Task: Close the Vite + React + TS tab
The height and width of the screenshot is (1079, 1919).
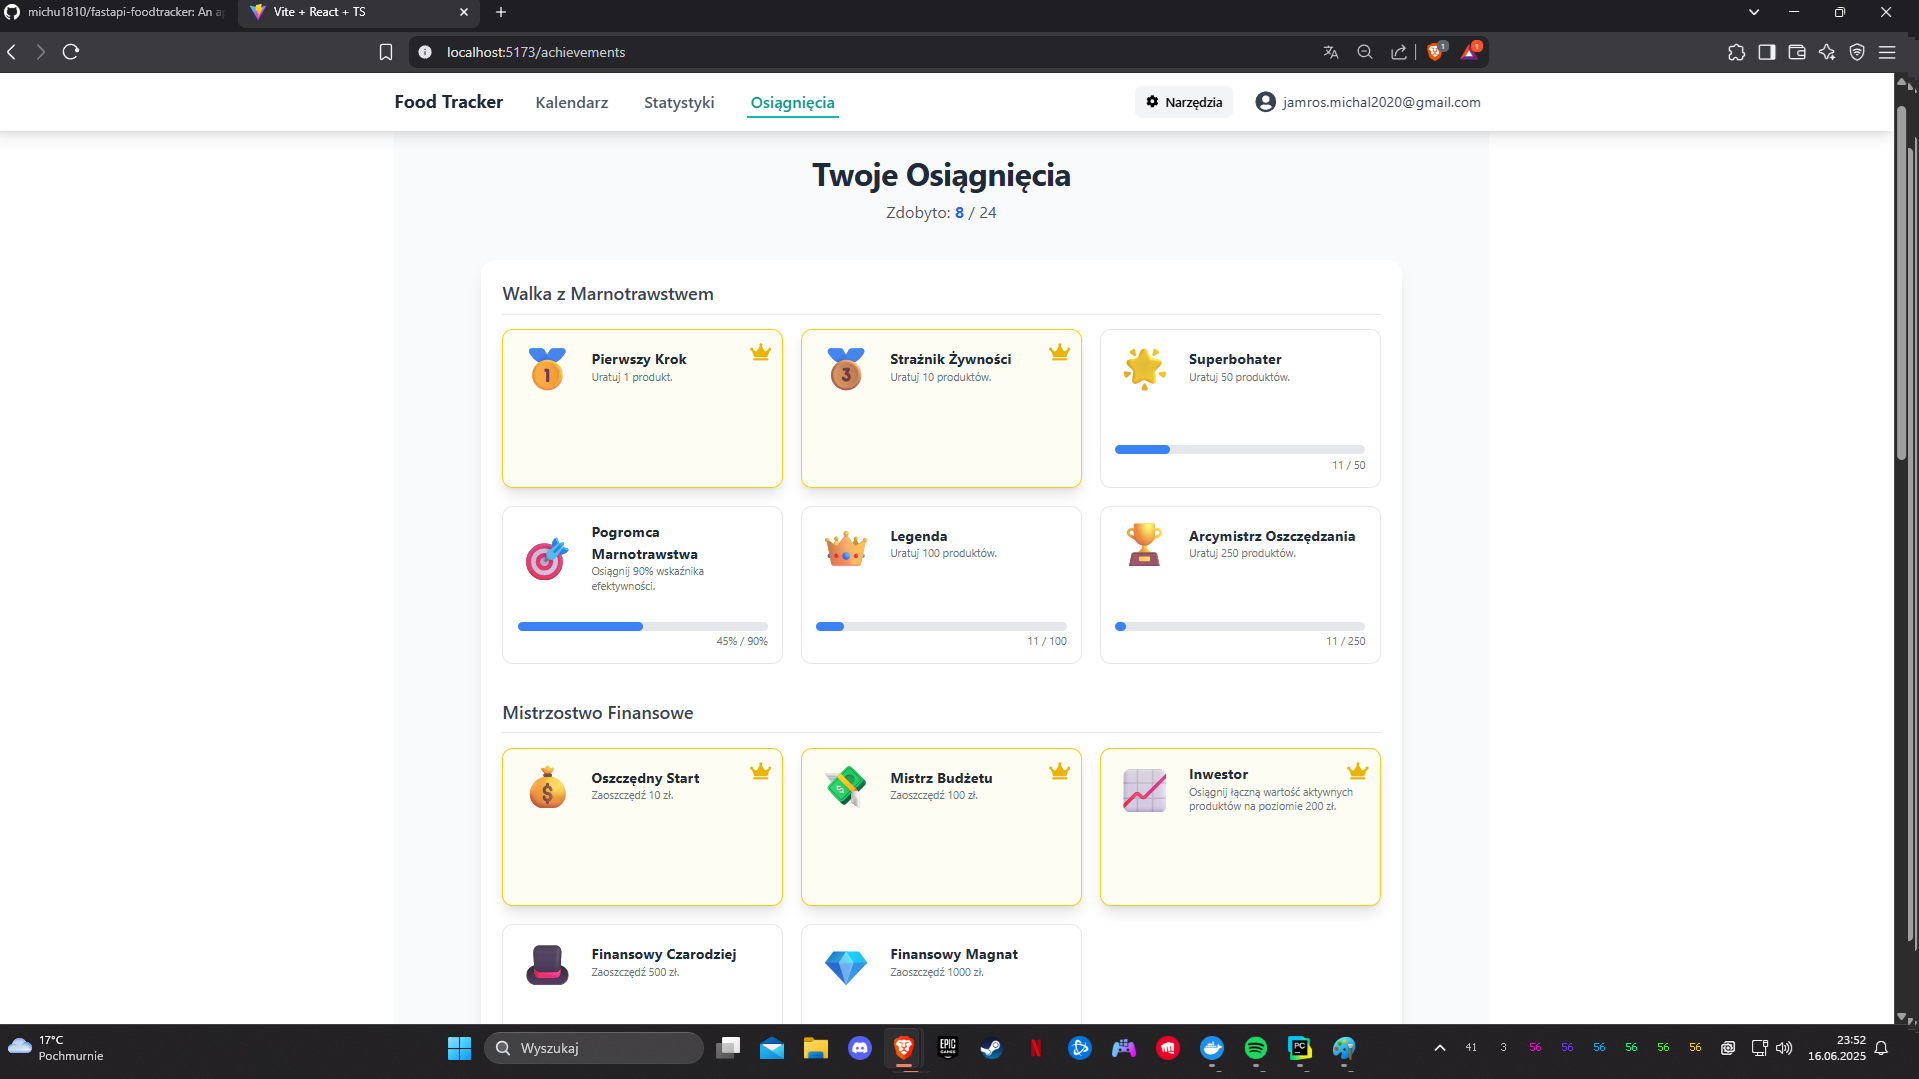Action: (x=464, y=12)
